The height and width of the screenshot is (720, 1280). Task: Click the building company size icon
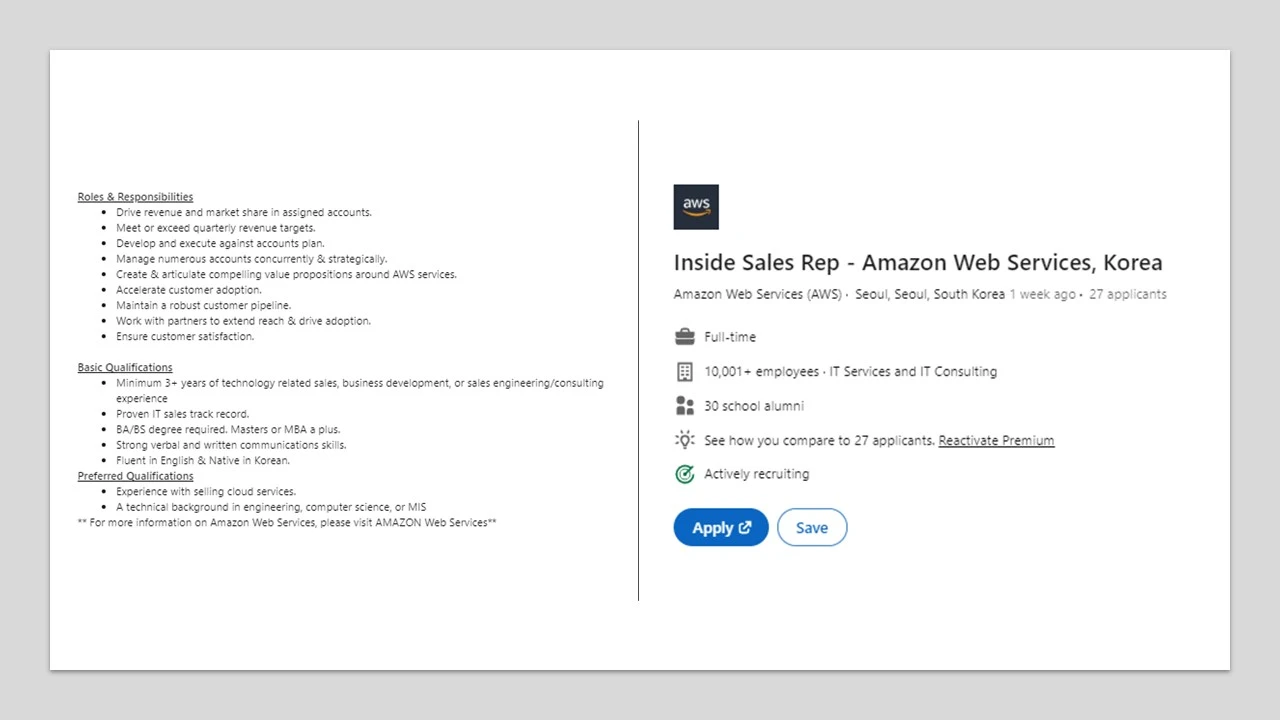pyautogui.click(x=685, y=371)
